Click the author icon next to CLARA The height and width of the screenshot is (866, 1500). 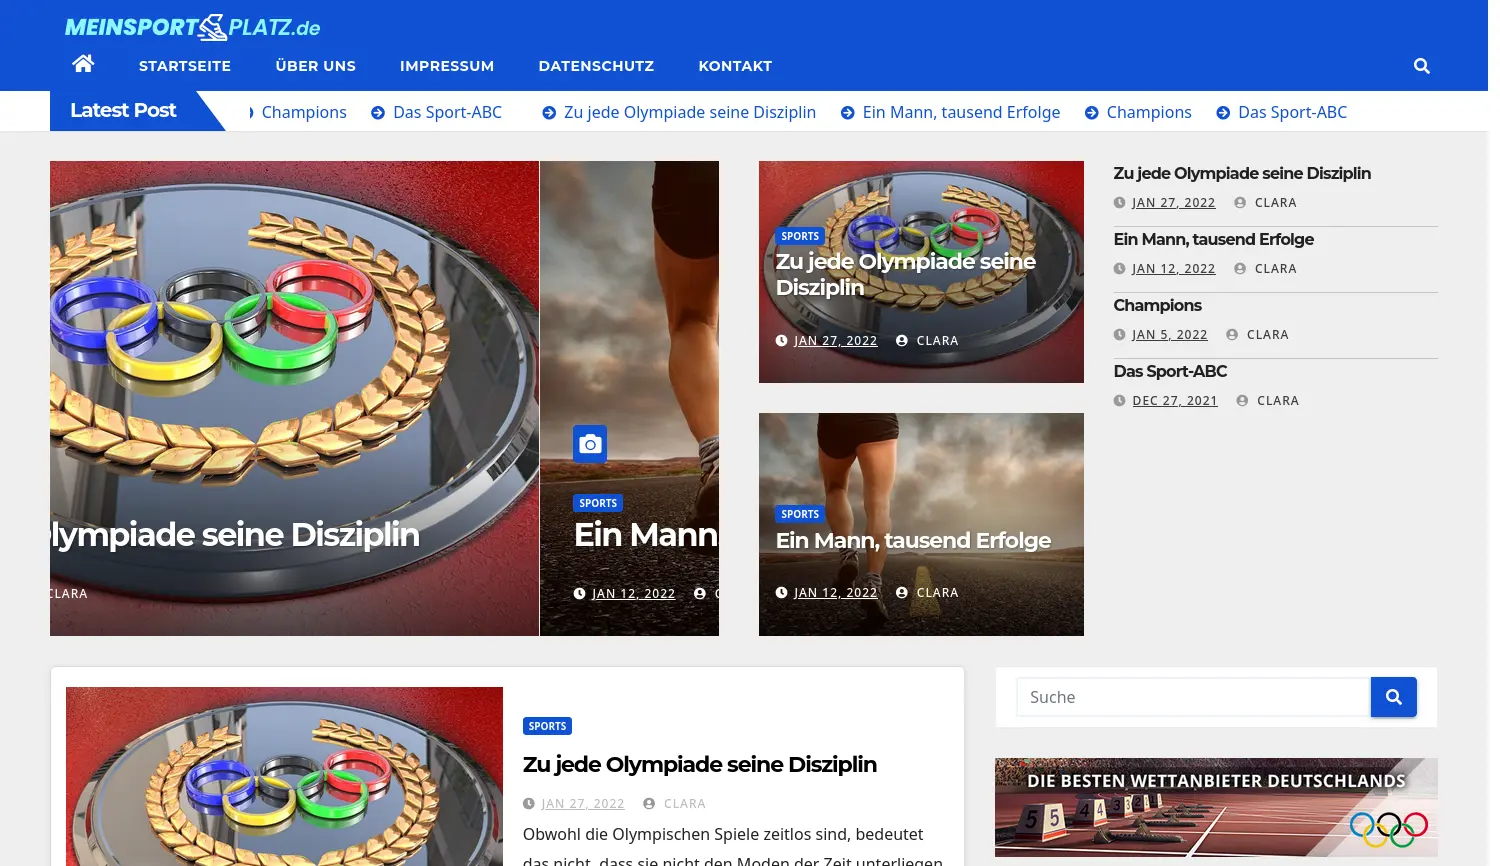1240,202
